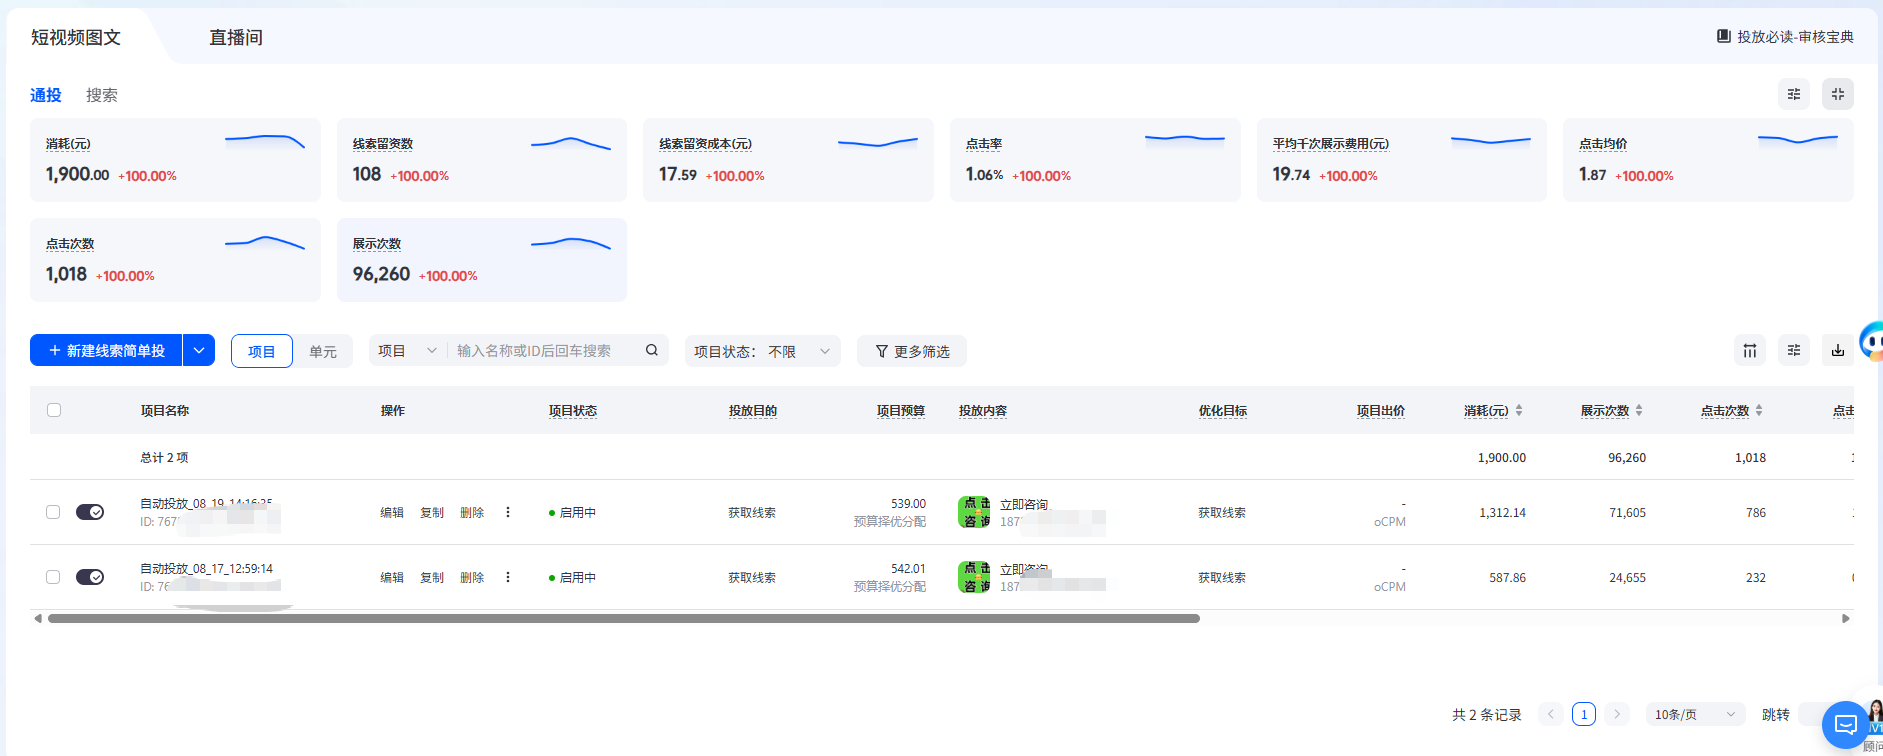
Task: Sort by 消耗(元) column arrows
Action: point(1519,411)
